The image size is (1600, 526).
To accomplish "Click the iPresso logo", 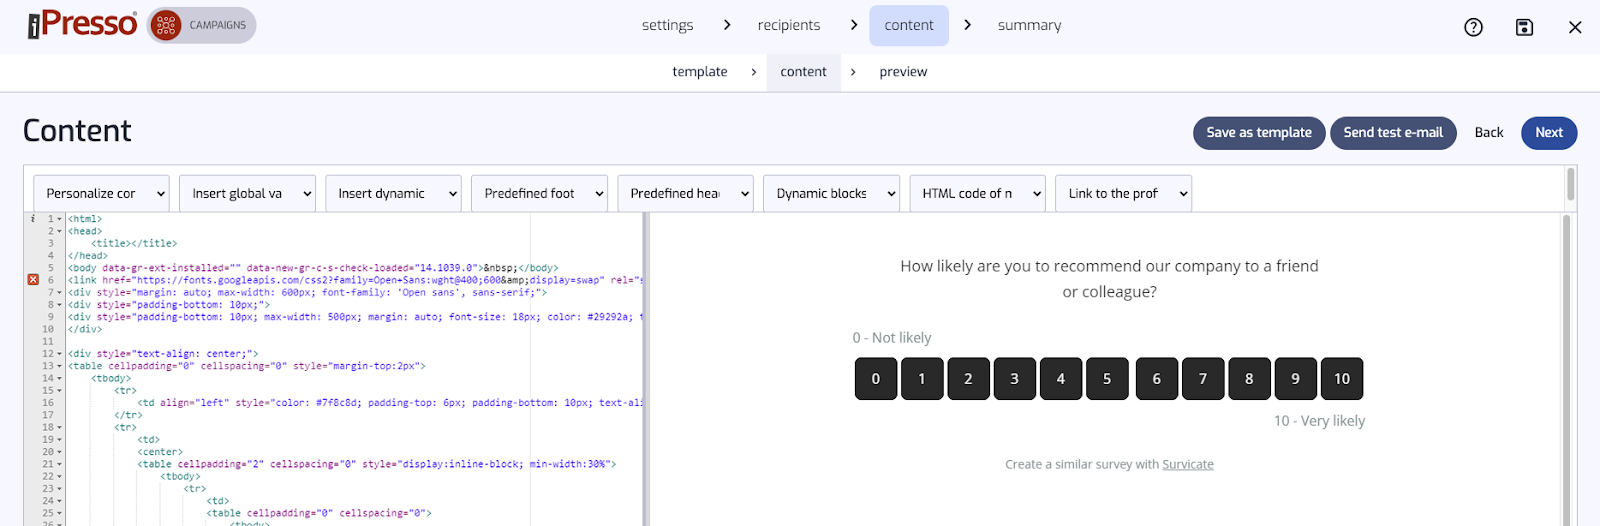I will pos(82,24).
